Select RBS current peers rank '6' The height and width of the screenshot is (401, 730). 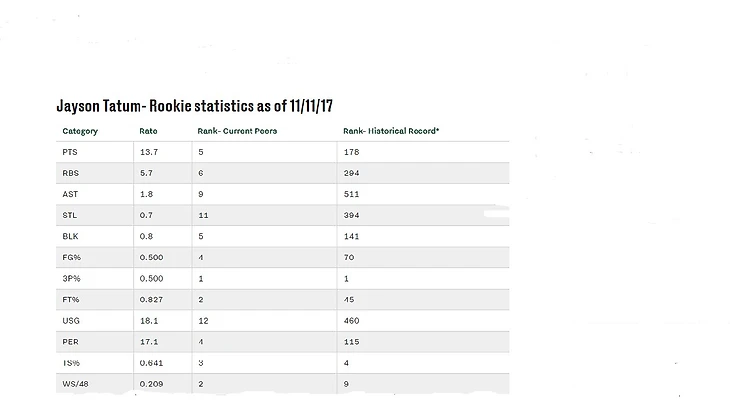coord(201,173)
